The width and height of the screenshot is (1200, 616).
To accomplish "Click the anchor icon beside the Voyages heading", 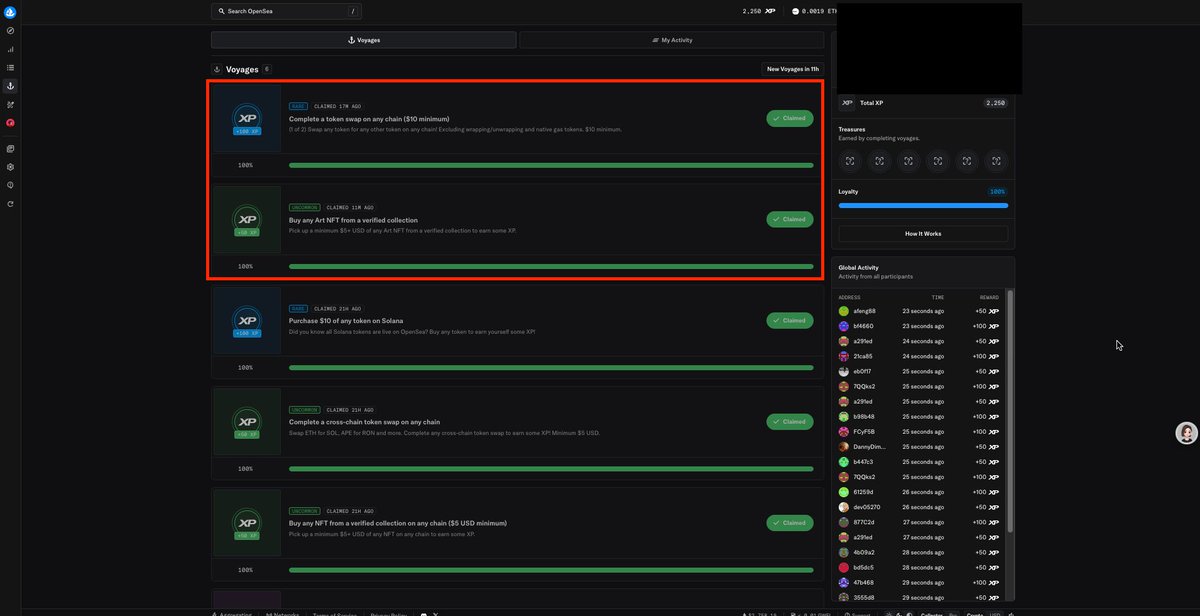I will click(x=218, y=69).
